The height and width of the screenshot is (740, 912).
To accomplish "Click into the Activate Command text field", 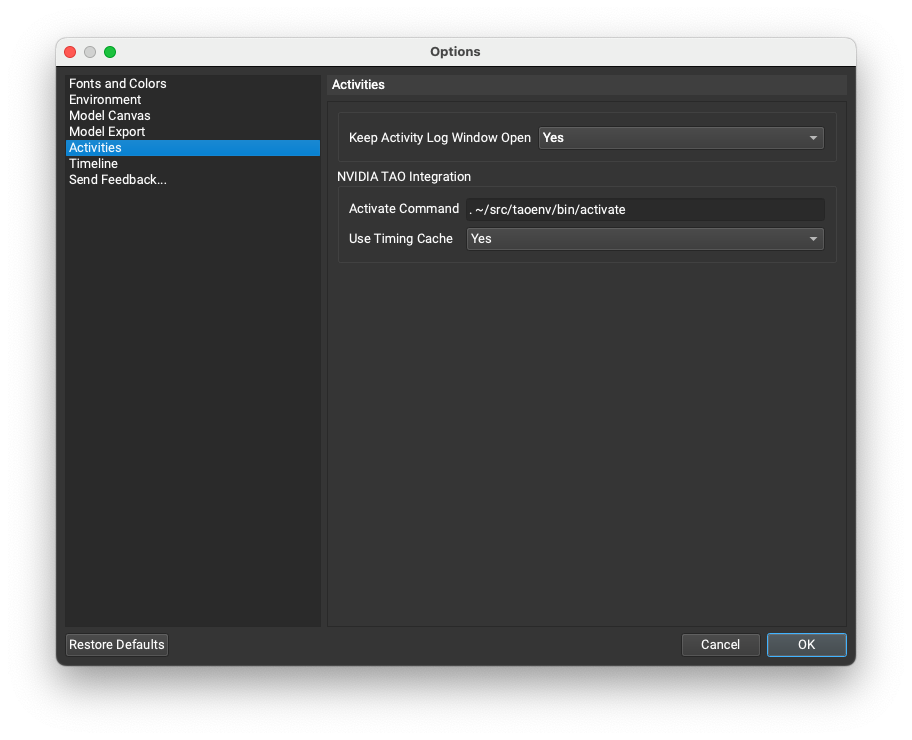I will click(645, 210).
